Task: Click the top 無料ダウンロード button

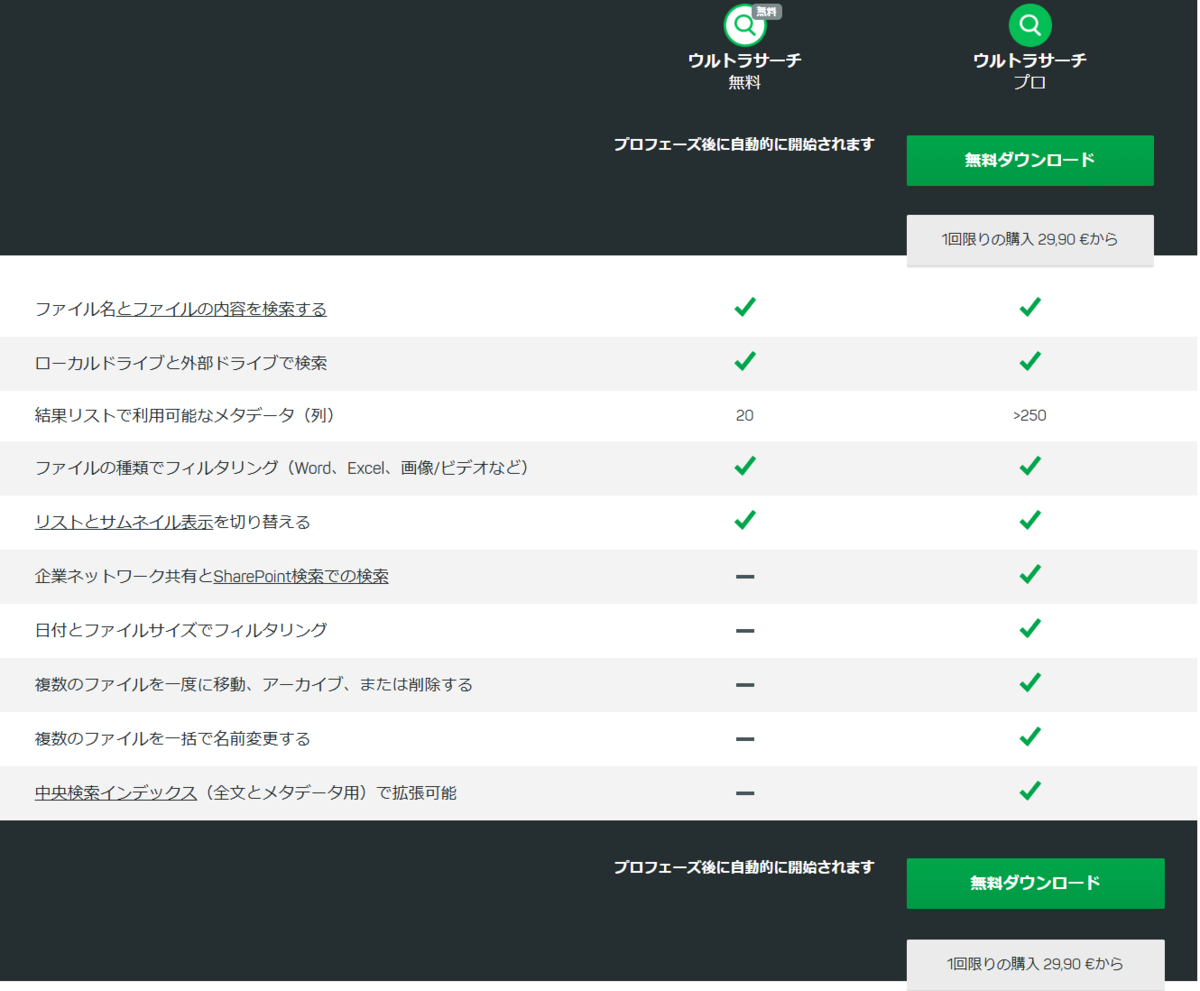Action: (1030, 160)
